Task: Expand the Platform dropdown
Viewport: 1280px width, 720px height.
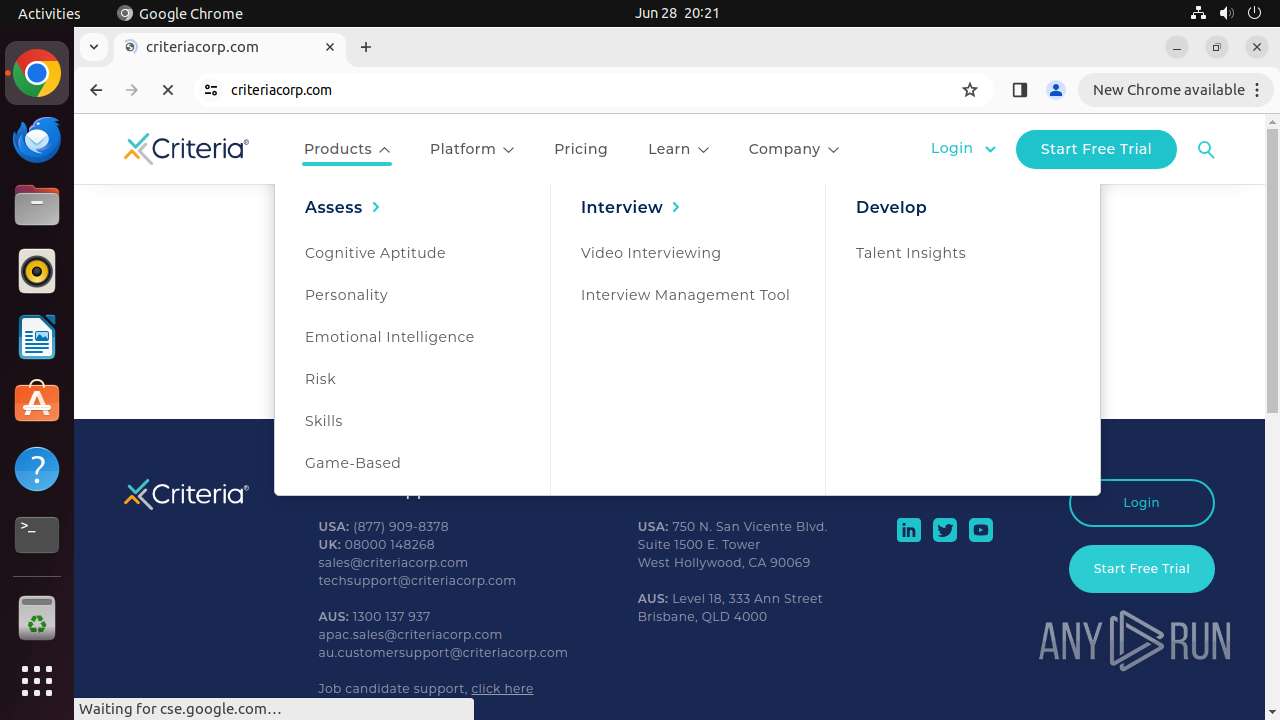Action: (x=472, y=149)
